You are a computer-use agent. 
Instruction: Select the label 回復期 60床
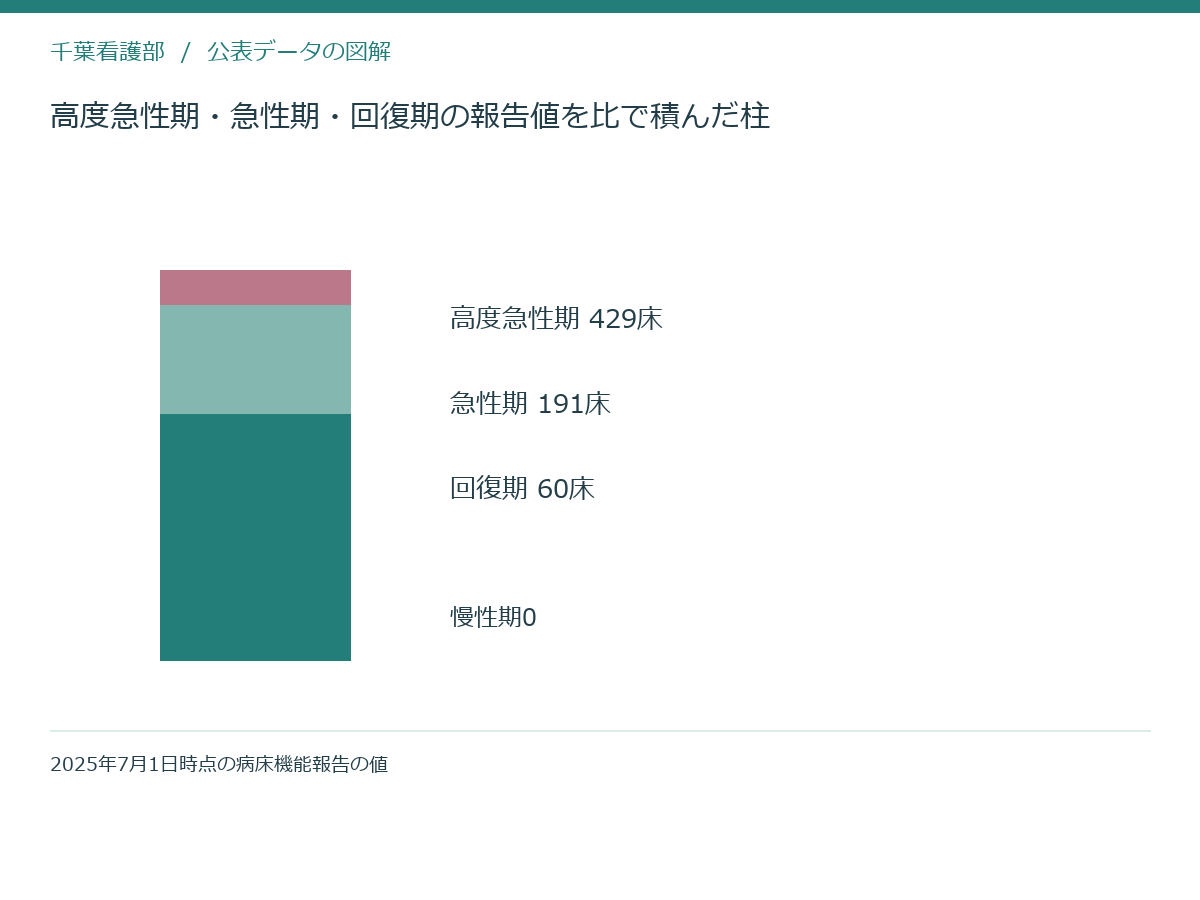coord(522,489)
